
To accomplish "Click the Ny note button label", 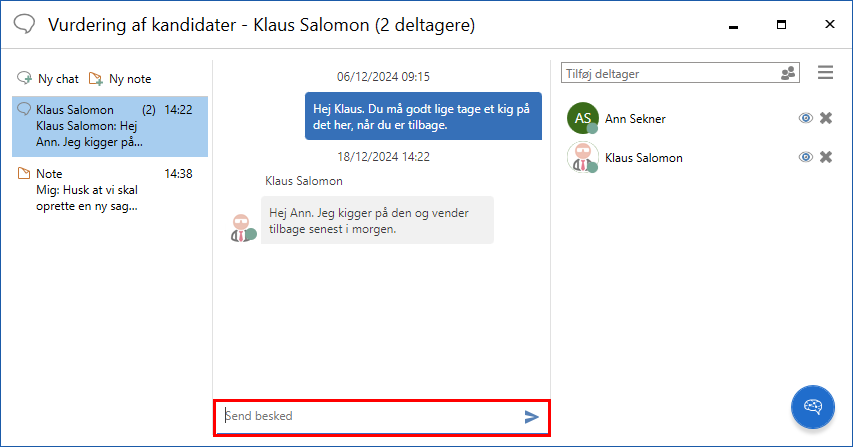I will pyautogui.click(x=130, y=78).
